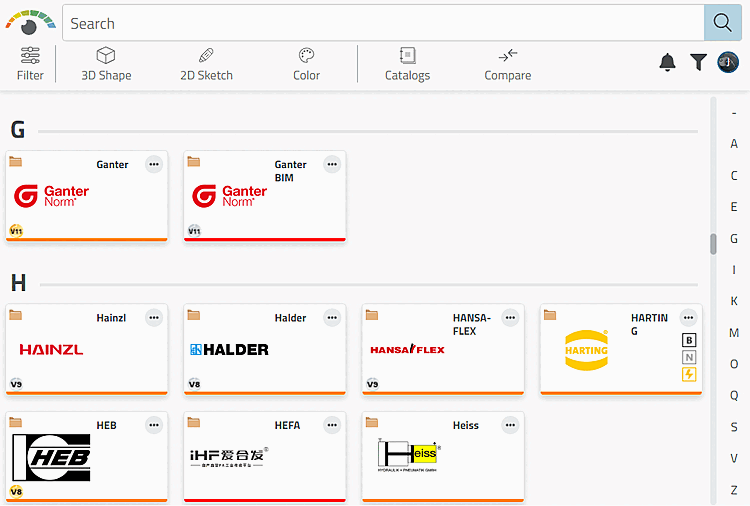Image resolution: width=750 pixels, height=506 pixels.
Task: Click the N badge on HARTING card
Action: click(689, 357)
